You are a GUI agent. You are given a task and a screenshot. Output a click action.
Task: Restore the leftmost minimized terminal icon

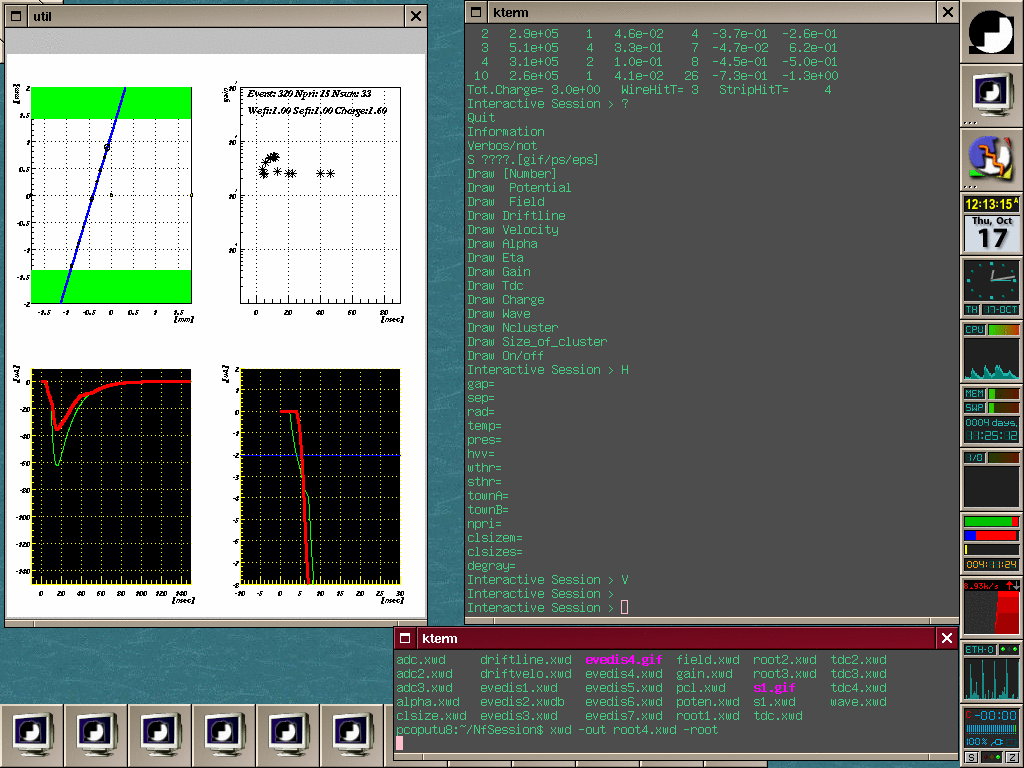[x=33, y=735]
